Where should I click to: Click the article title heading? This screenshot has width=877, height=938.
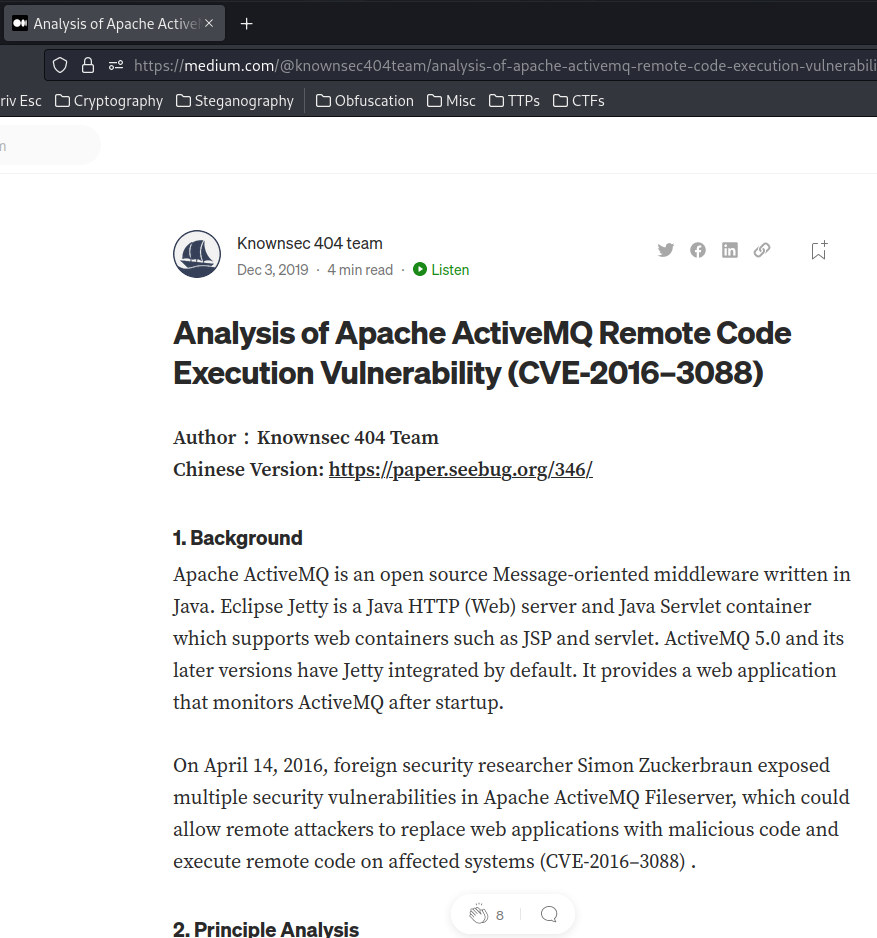482,353
